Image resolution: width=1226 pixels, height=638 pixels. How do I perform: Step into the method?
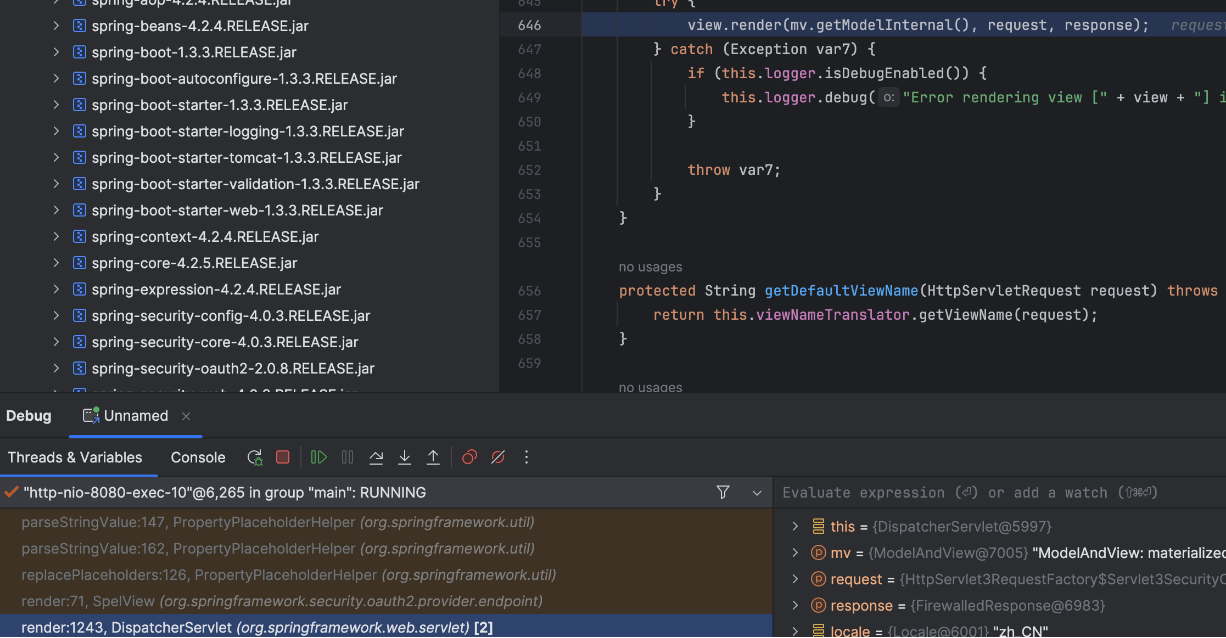tap(404, 457)
